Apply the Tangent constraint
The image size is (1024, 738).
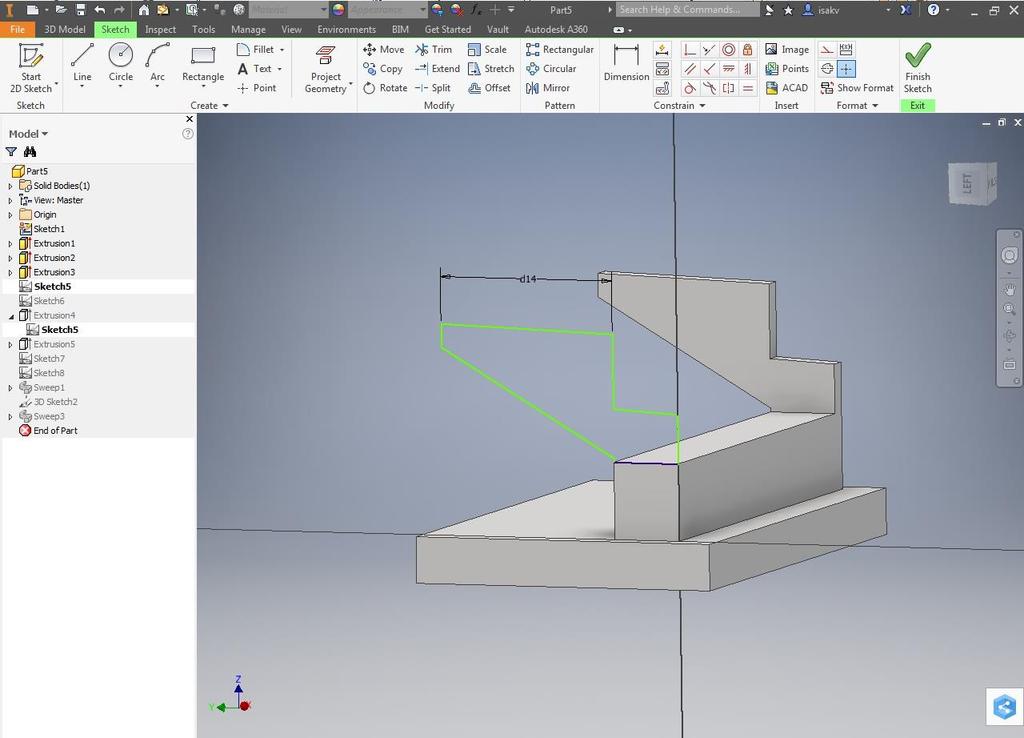coord(689,88)
